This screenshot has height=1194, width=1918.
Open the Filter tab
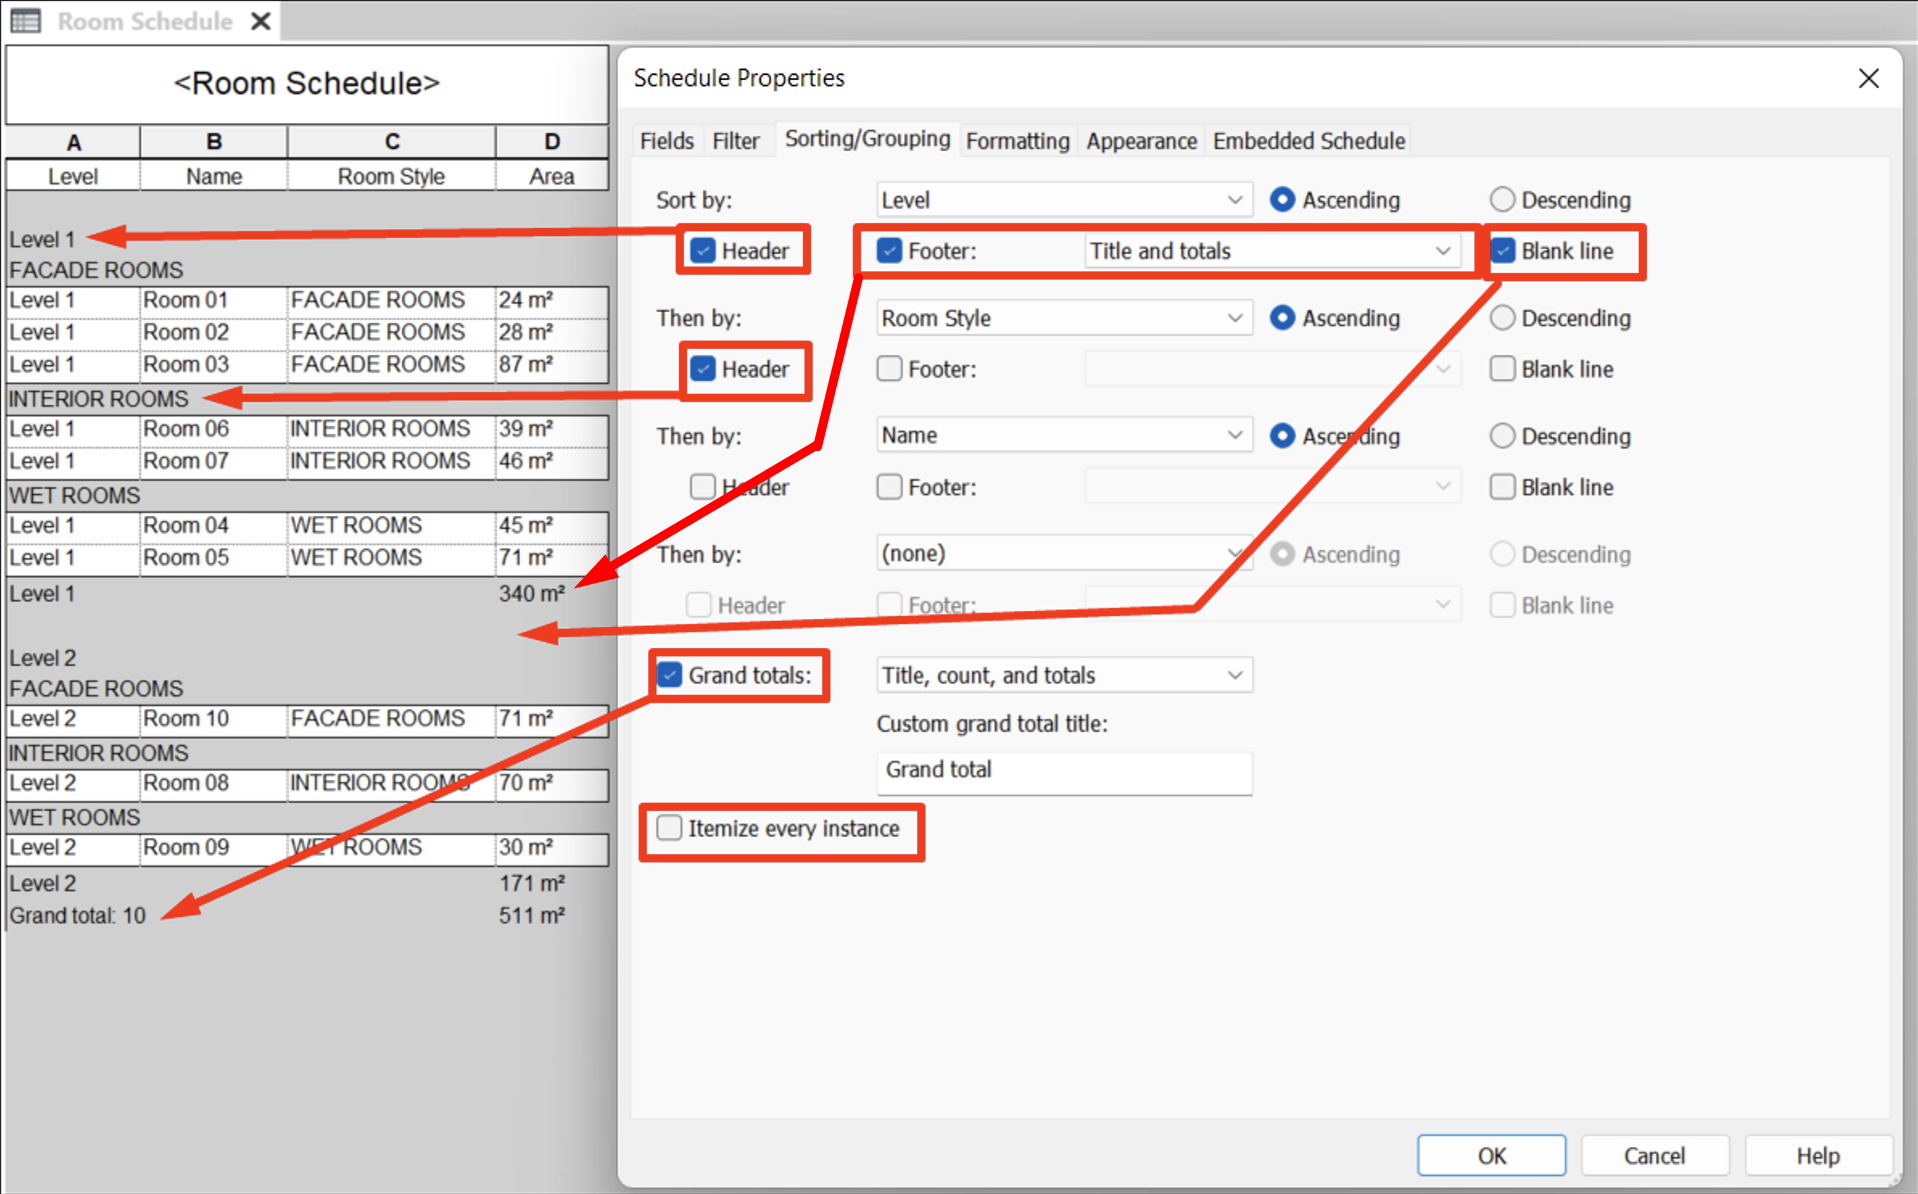click(736, 141)
